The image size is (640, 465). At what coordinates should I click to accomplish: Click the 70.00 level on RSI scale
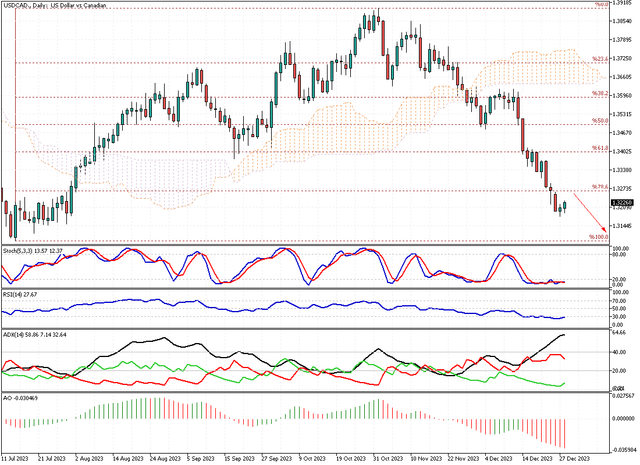coord(620,301)
